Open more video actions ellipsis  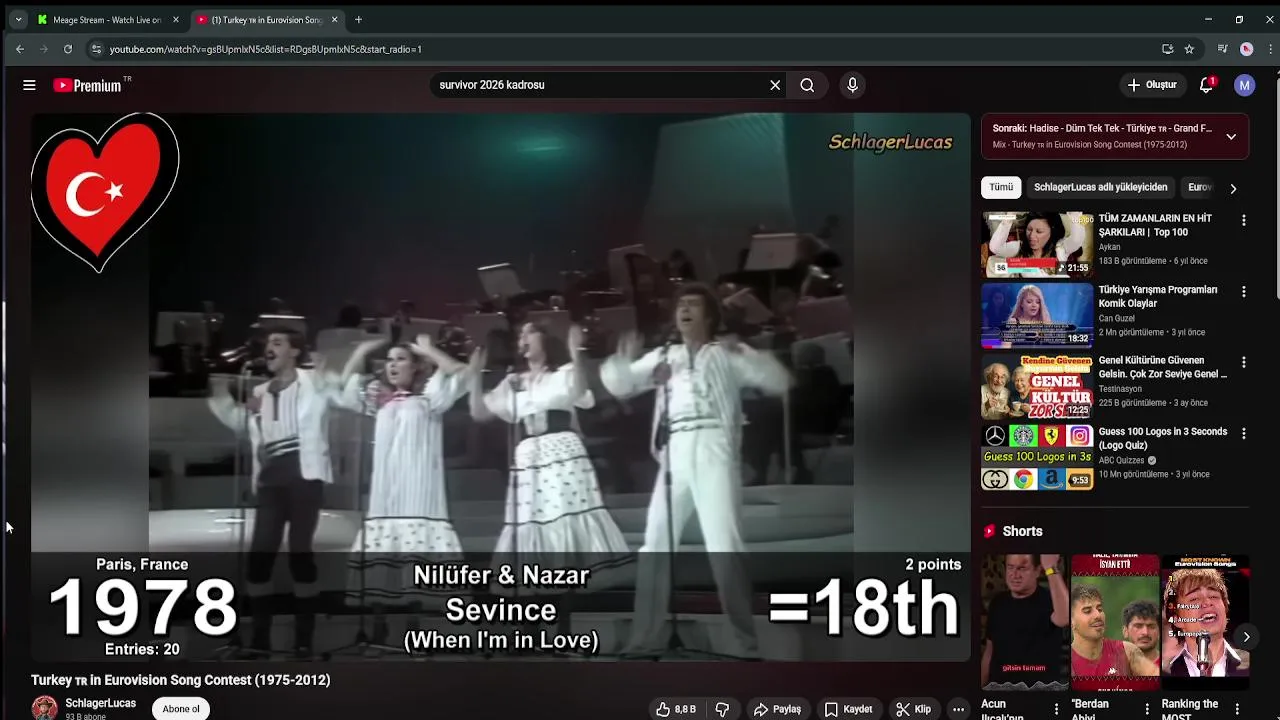click(958, 709)
